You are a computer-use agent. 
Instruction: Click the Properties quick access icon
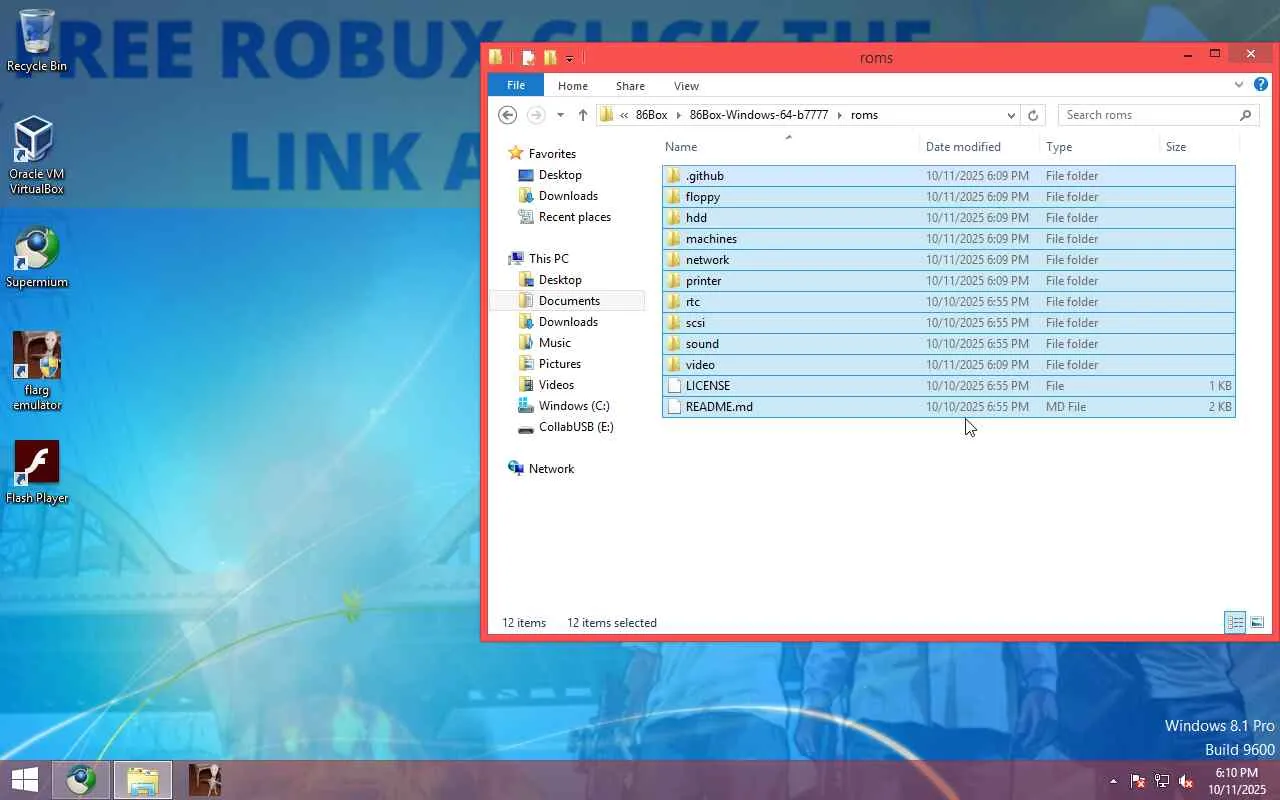tap(528, 58)
